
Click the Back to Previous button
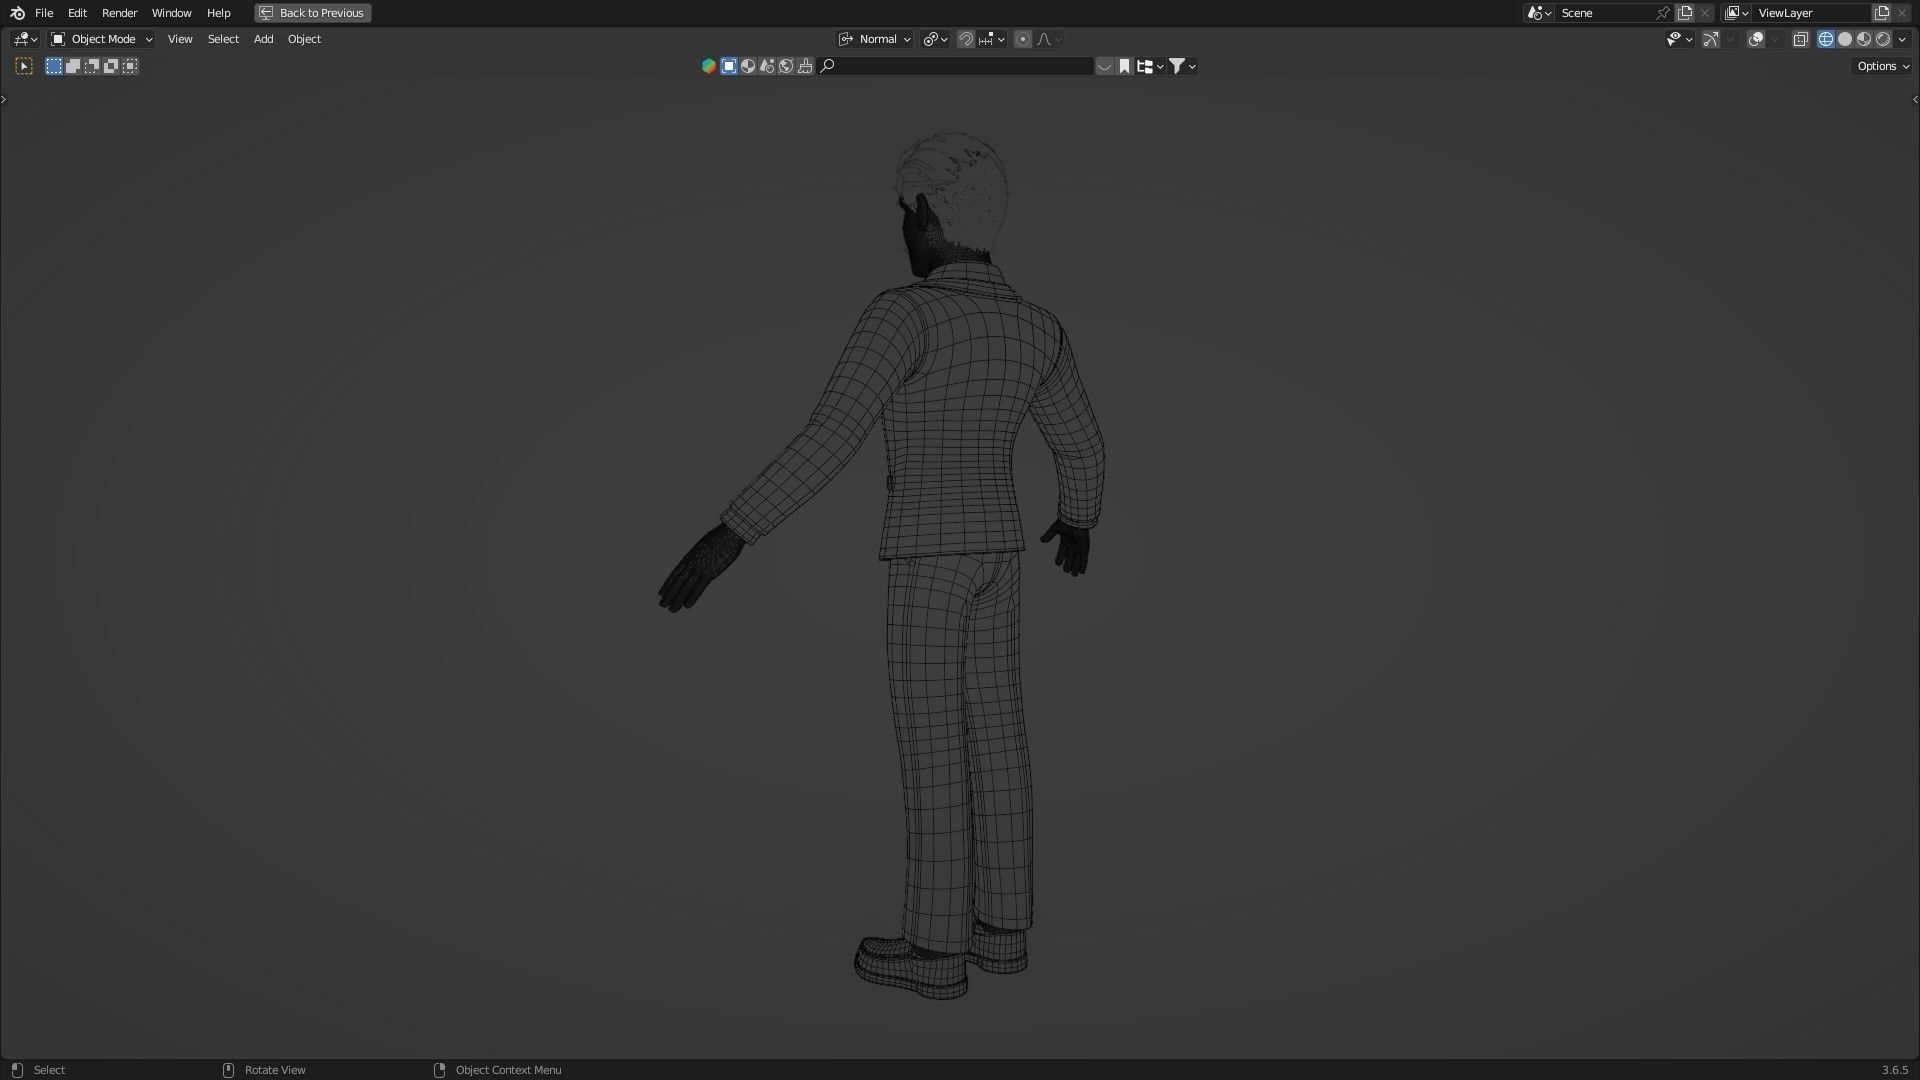pos(313,13)
